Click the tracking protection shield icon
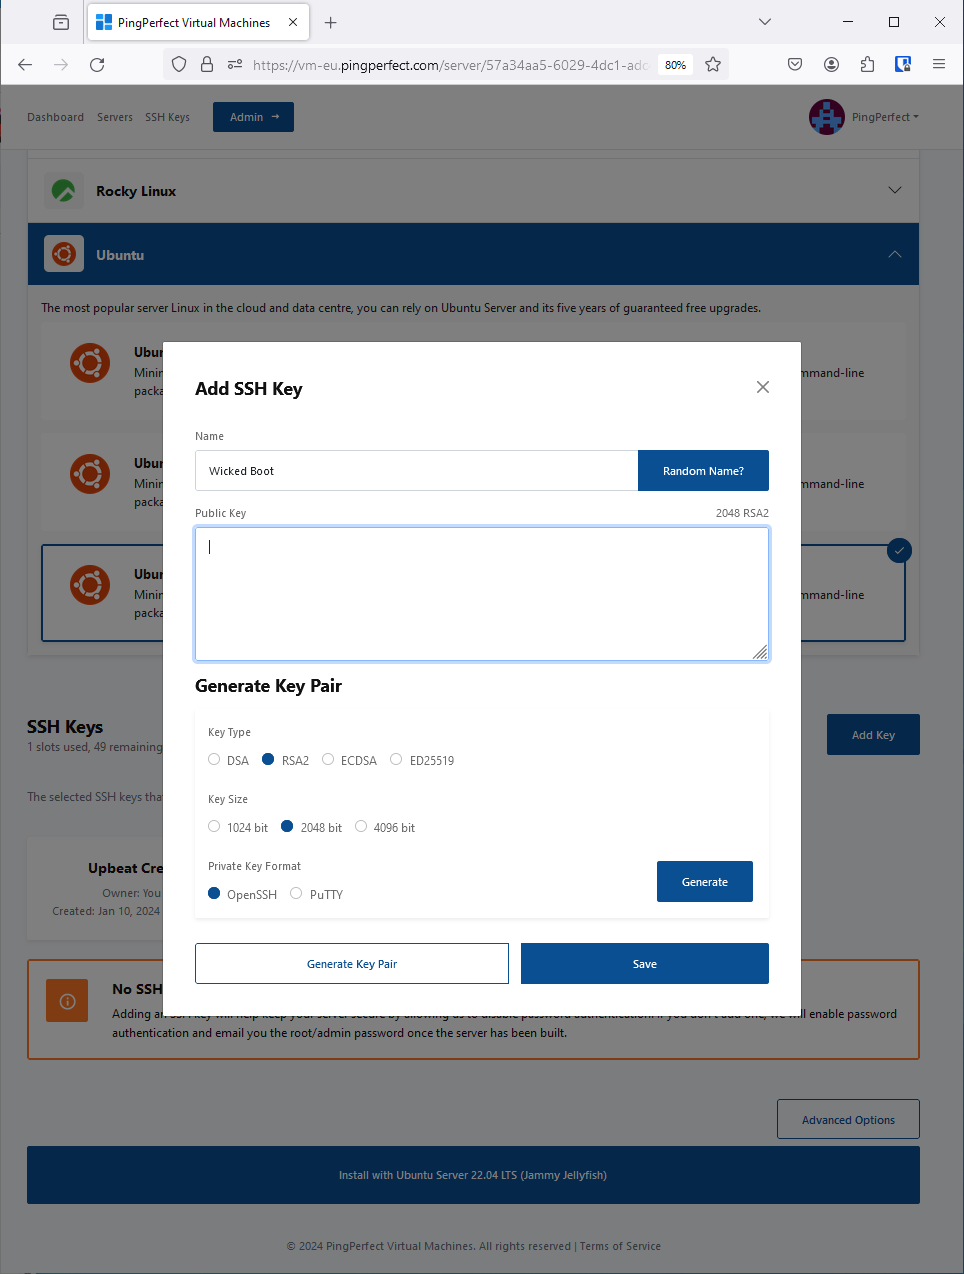Screen dimensions: 964x1274 (179, 64)
